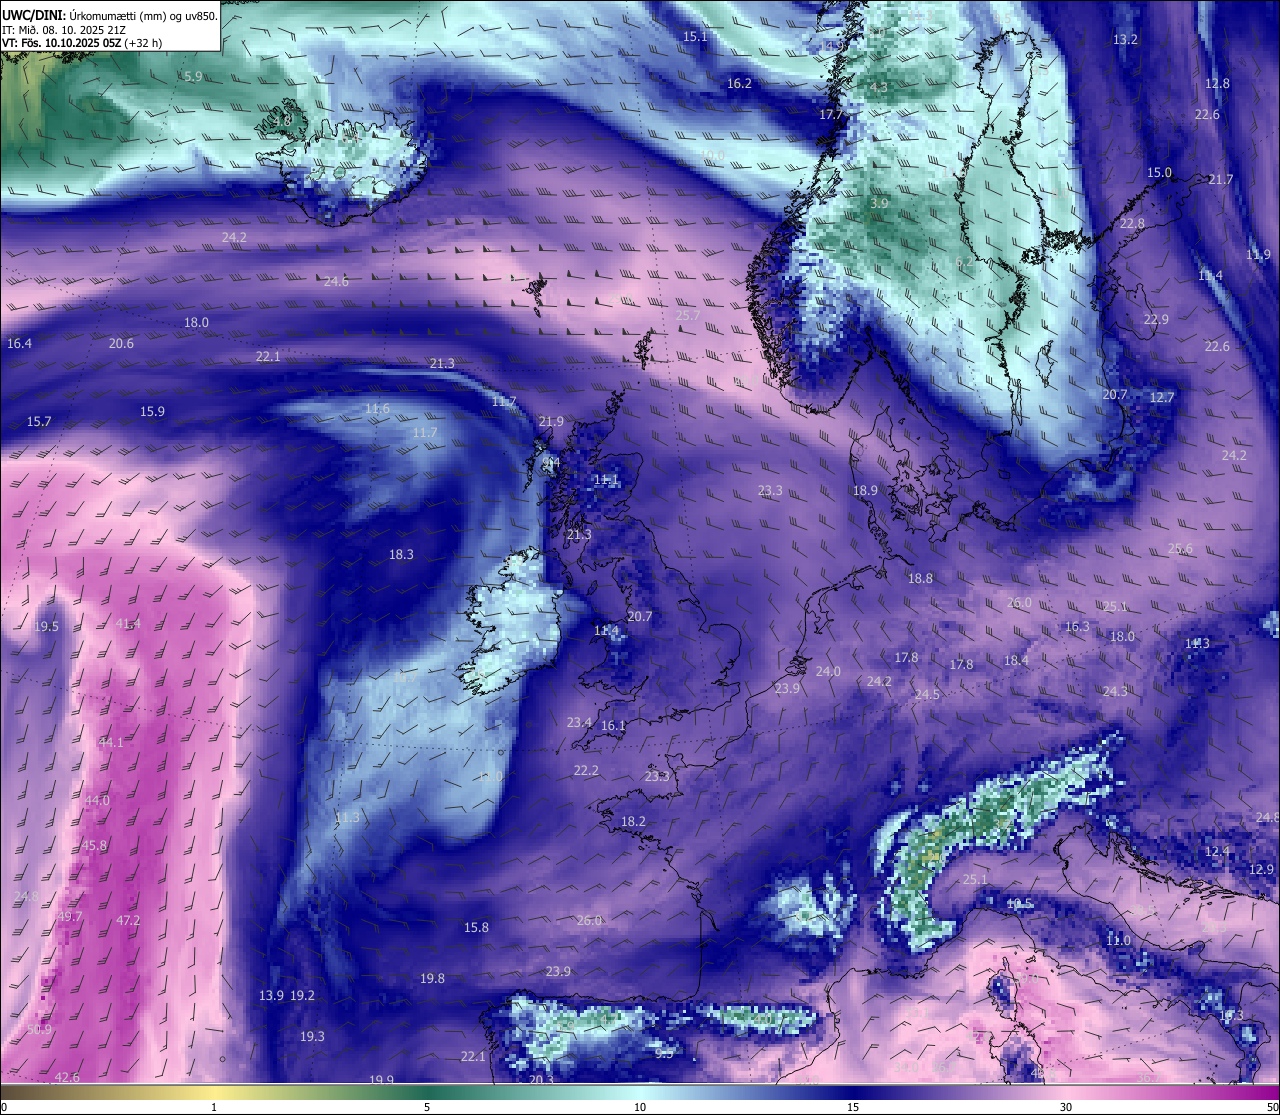Click the color scale at tick 1
This screenshot has width=1280, height=1115.
tap(214, 1107)
